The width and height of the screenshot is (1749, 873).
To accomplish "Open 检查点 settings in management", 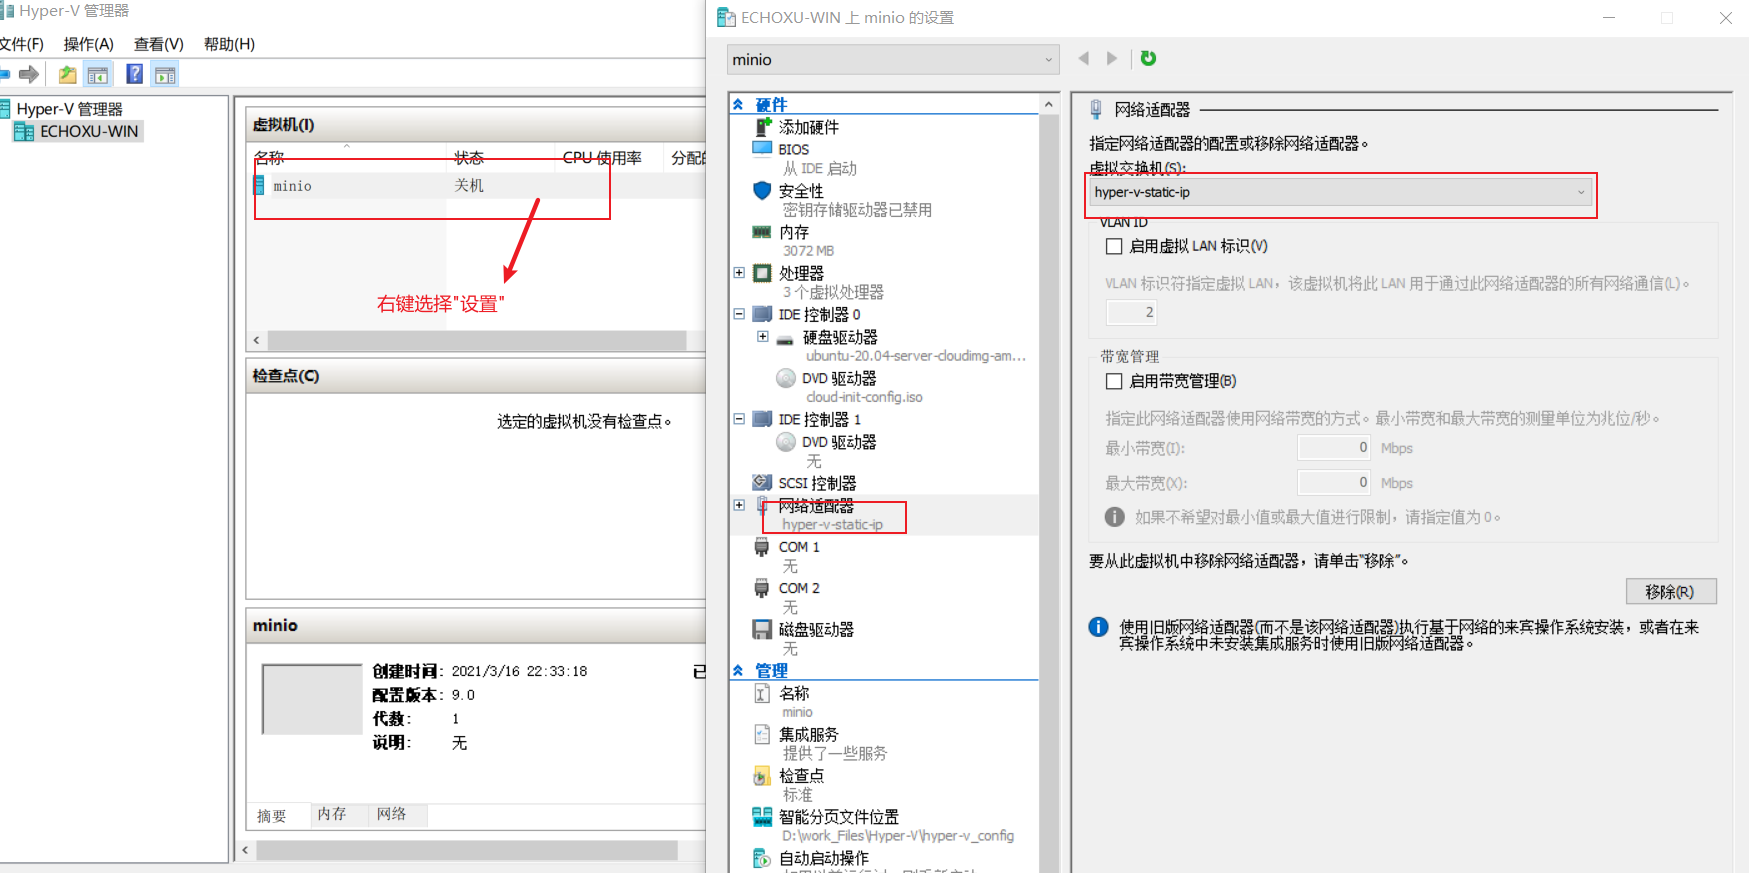I will [x=800, y=775].
